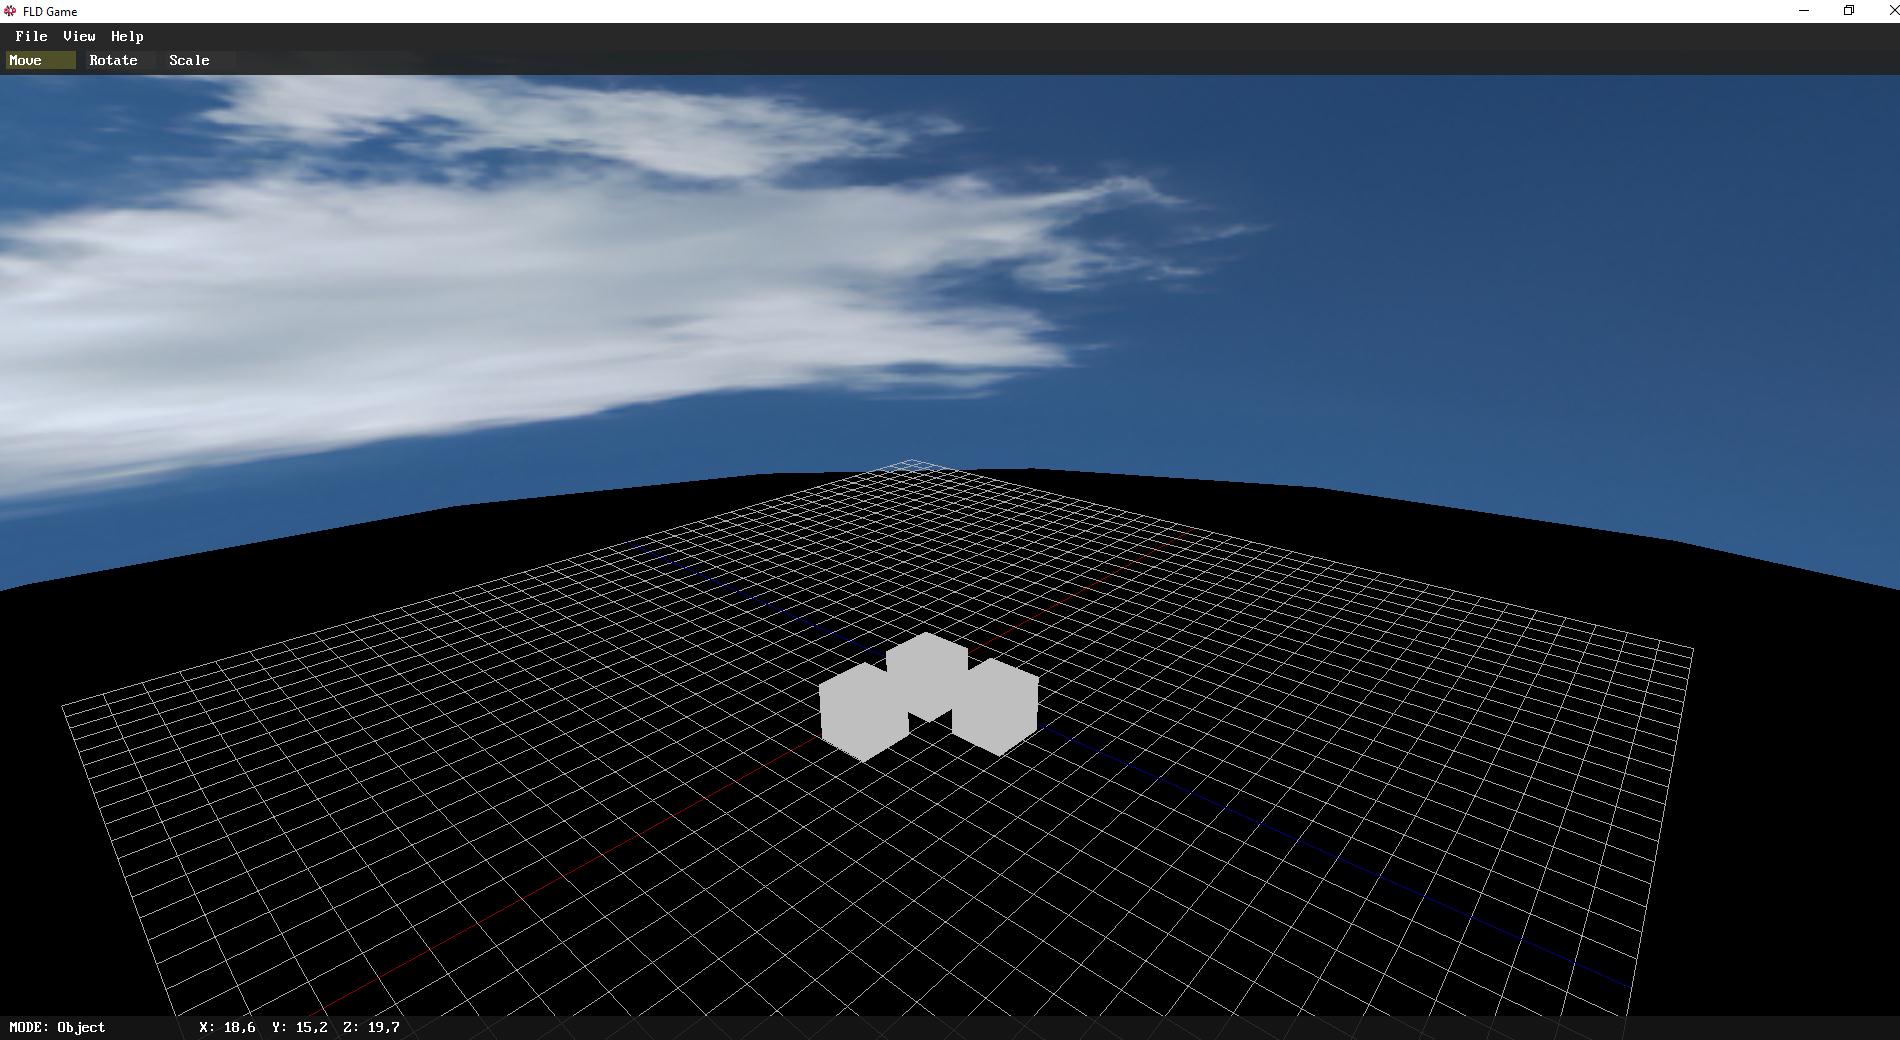Activate the Scale transform mode
The height and width of the screenshot is (1040, 1900).
189,60
